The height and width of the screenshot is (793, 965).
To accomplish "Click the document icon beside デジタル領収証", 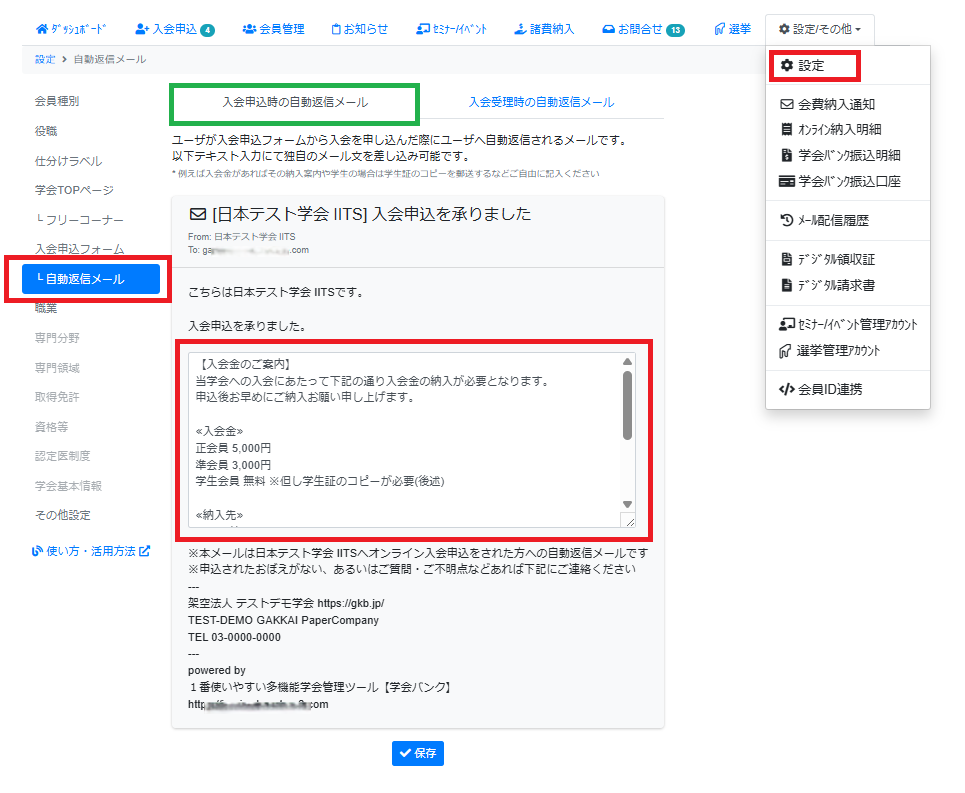I will point(786,259).
